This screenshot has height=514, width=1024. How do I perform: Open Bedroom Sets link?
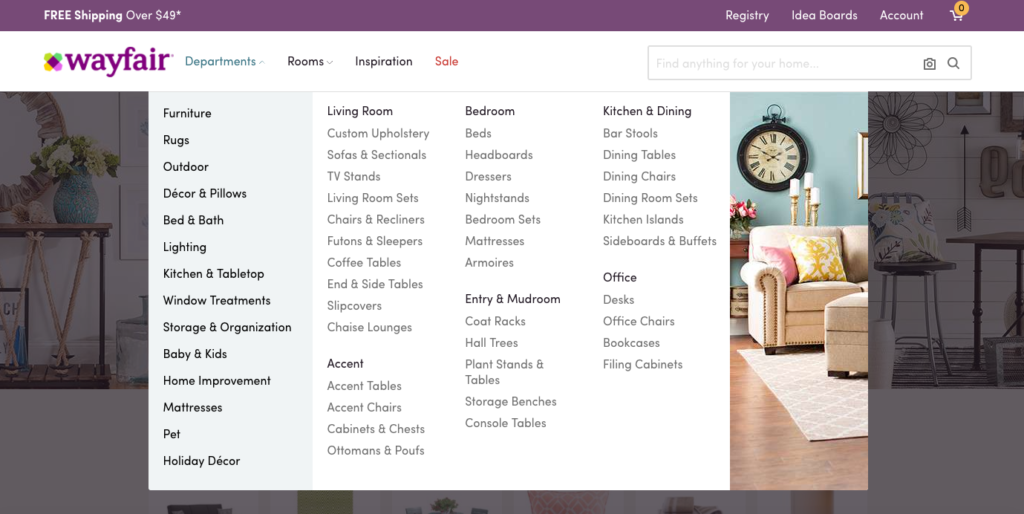click(503, 219)
